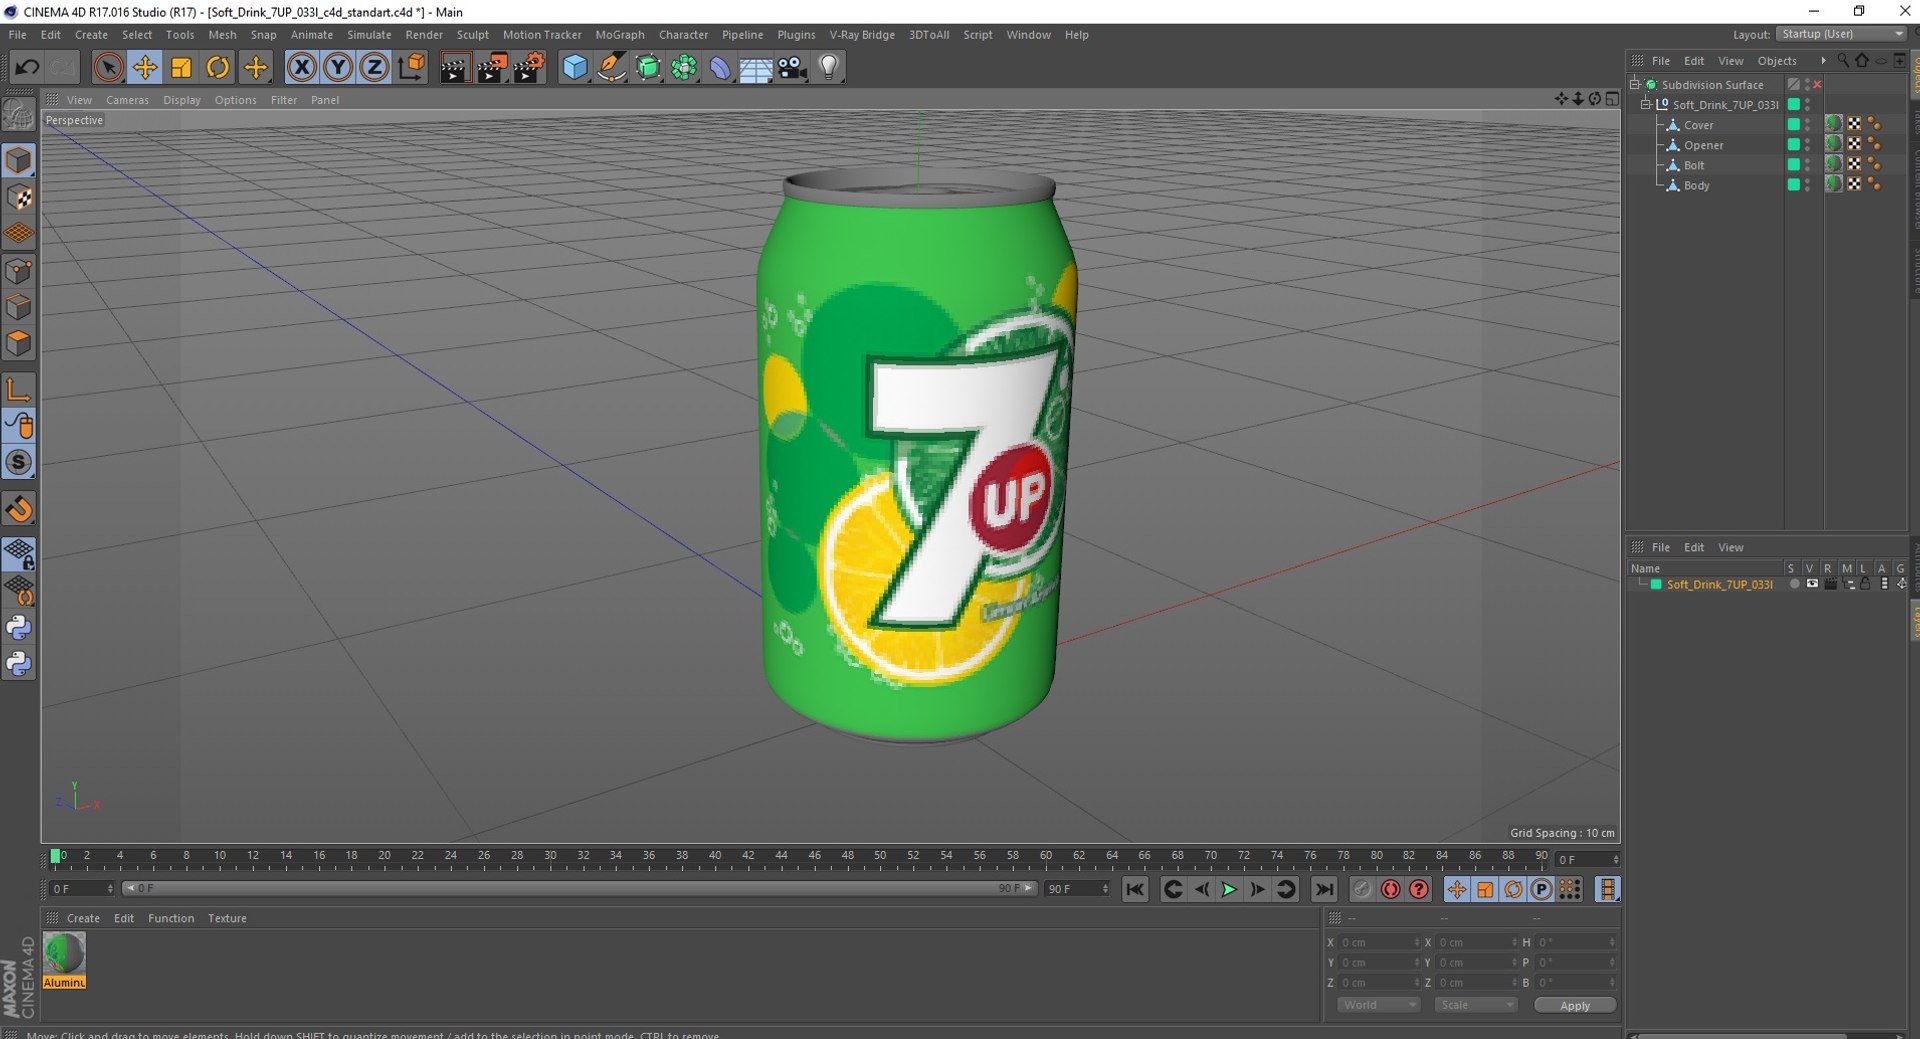This screenshot has height=1039, width=1920.
Task: Toggle Z axis lock
Action: coord(374,67)
